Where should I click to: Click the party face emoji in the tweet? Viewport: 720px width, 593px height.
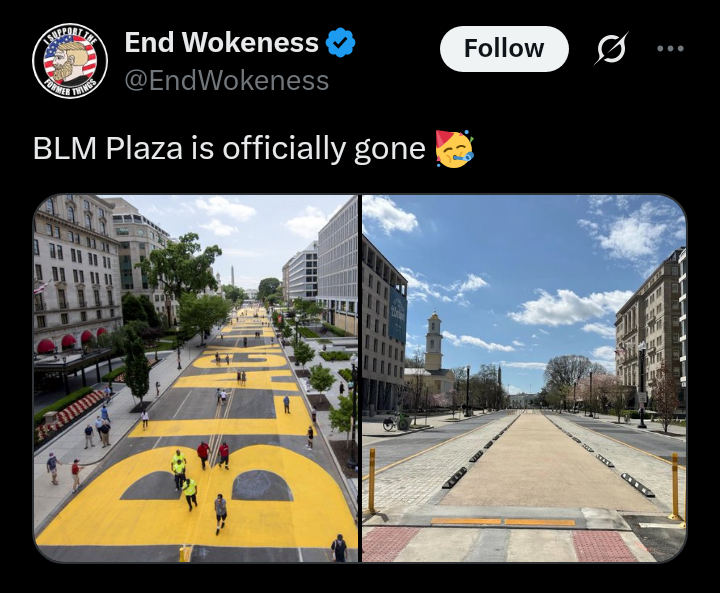coord(454,148)
